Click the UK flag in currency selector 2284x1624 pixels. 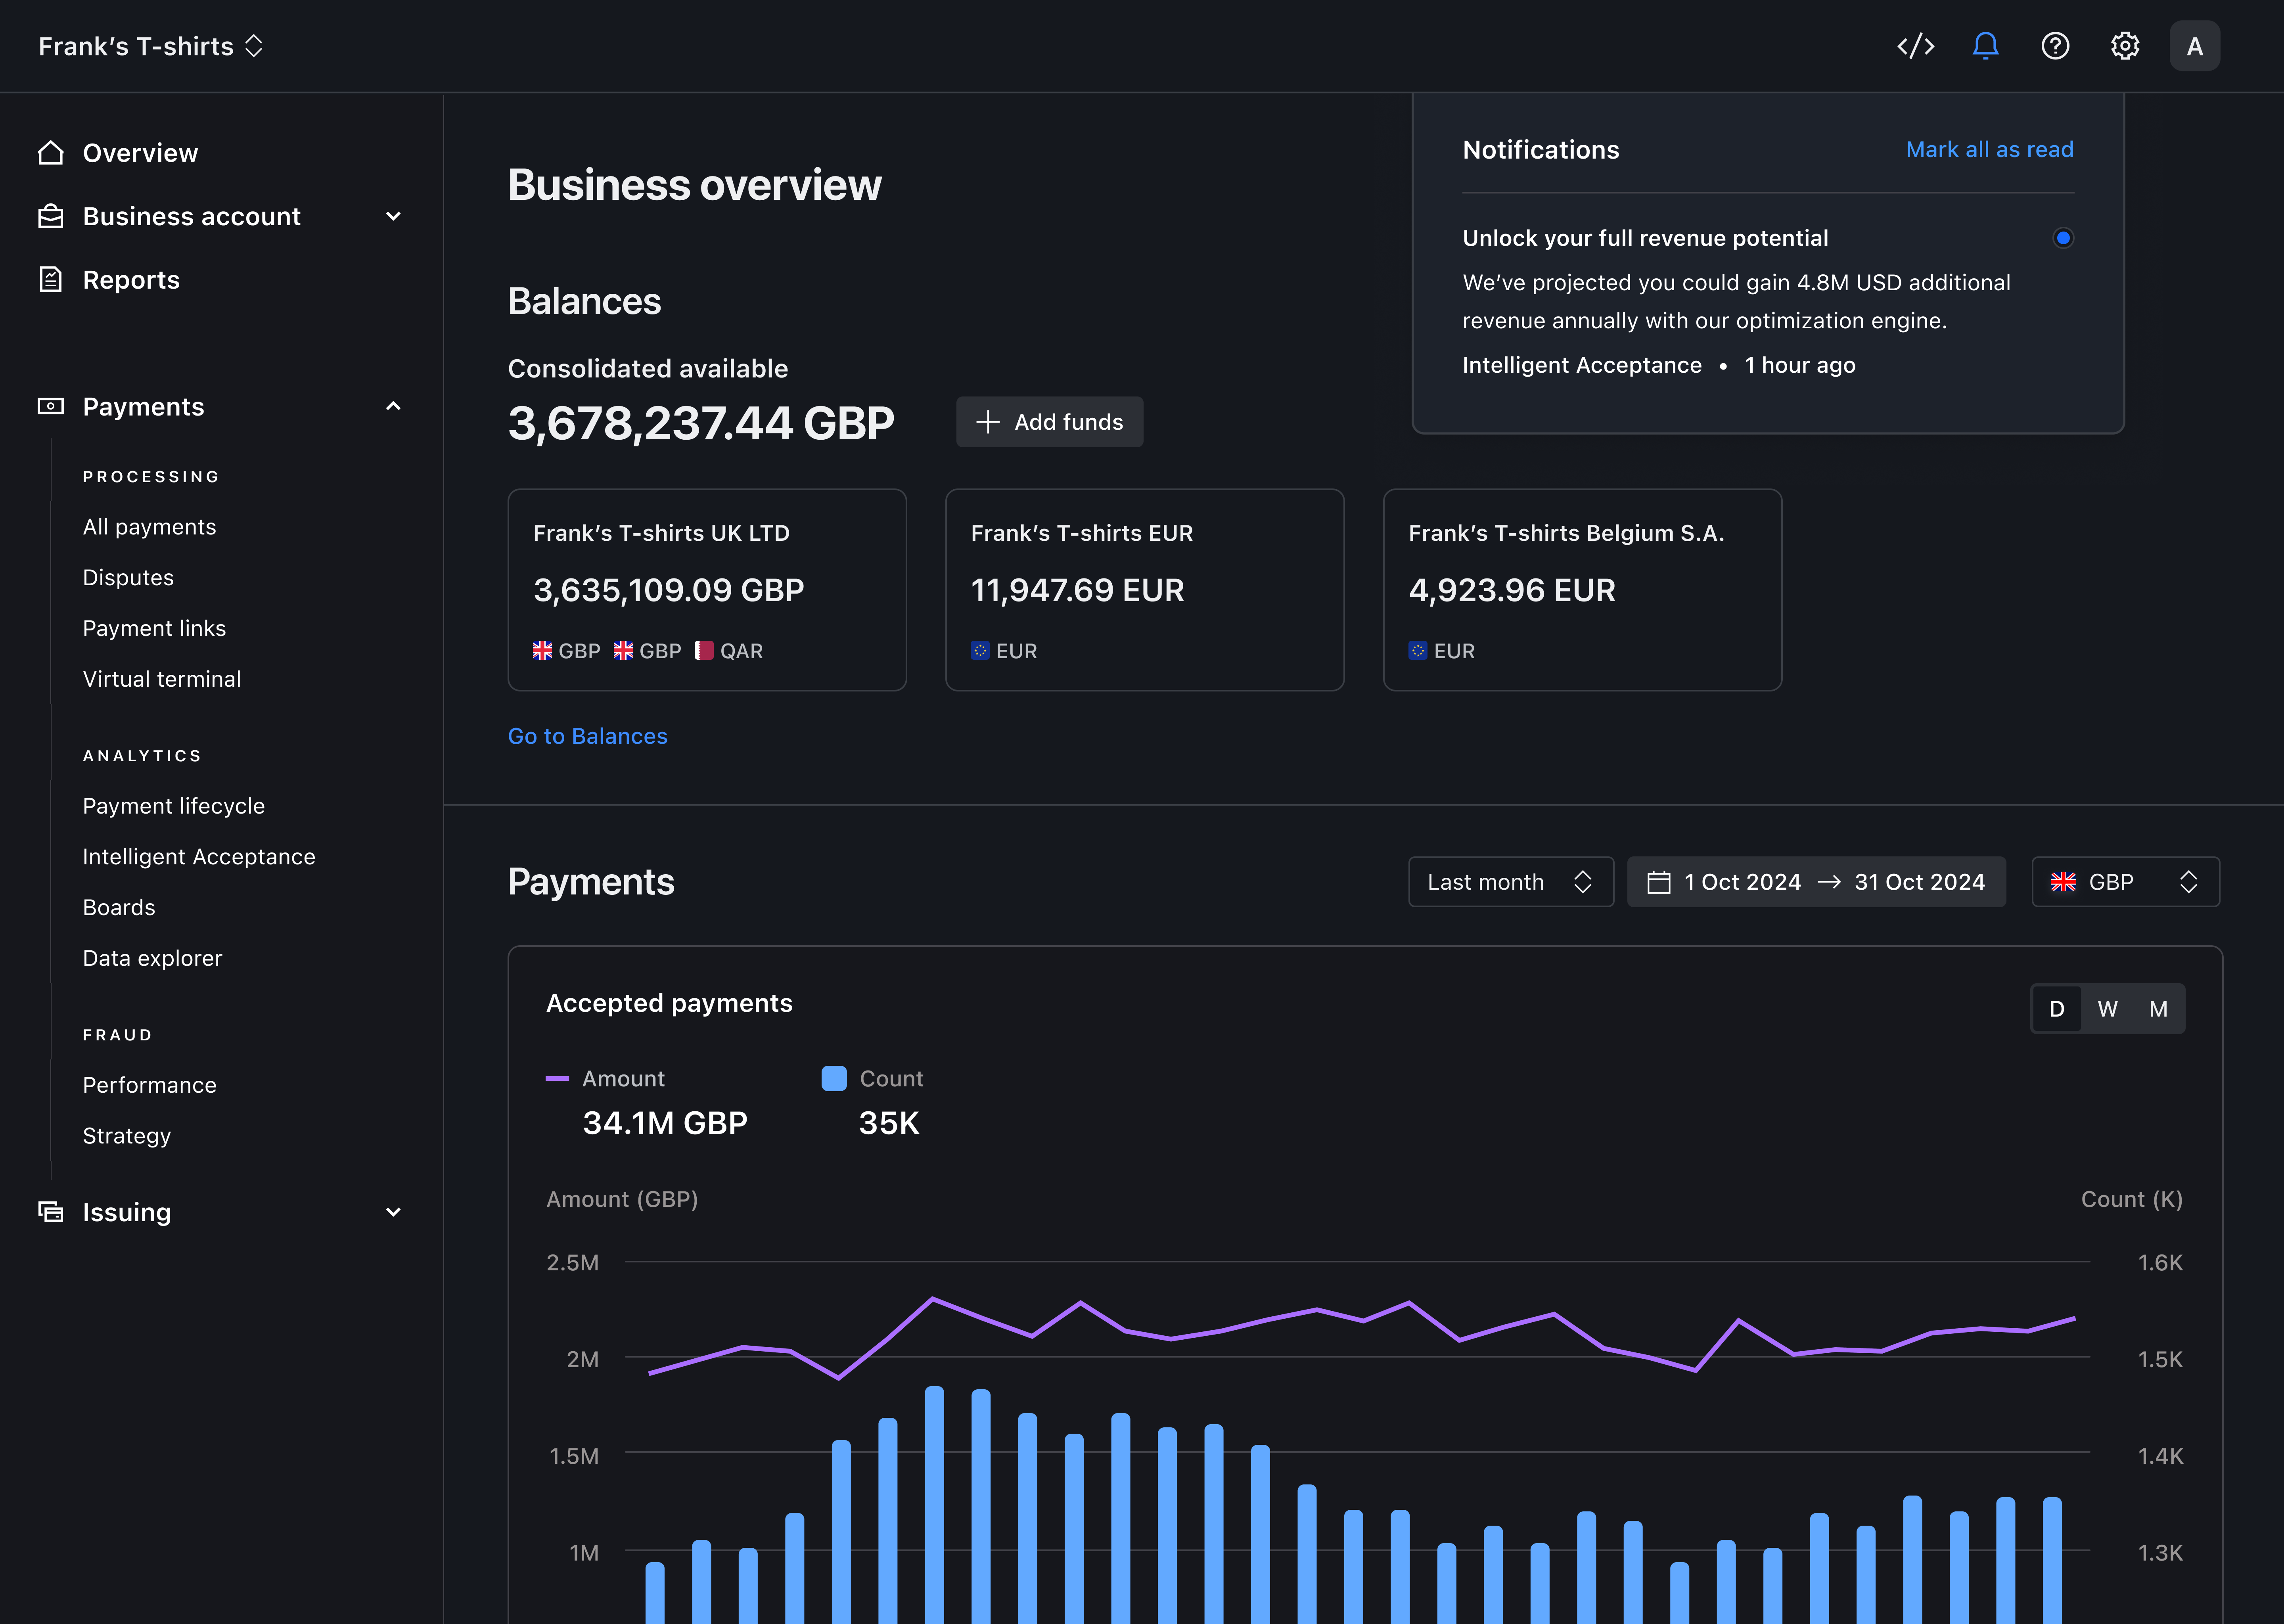(x=2063, y=882)
